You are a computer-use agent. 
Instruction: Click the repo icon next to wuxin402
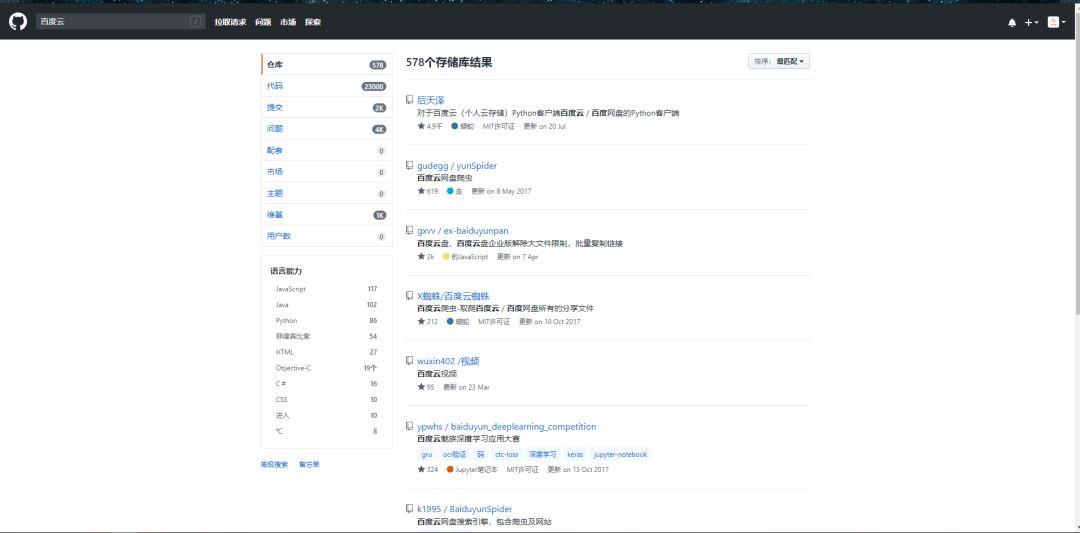point(409,360)
